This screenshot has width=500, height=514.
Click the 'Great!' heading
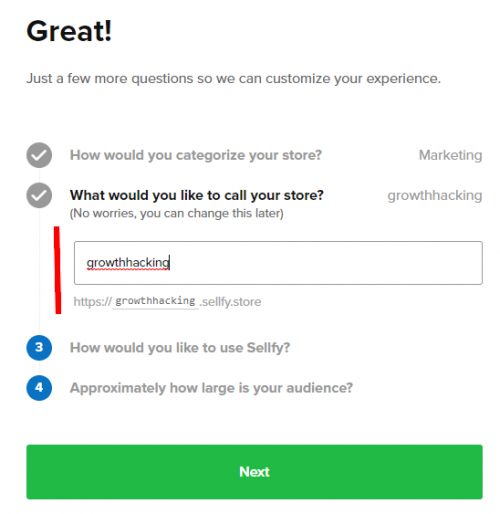69,31
